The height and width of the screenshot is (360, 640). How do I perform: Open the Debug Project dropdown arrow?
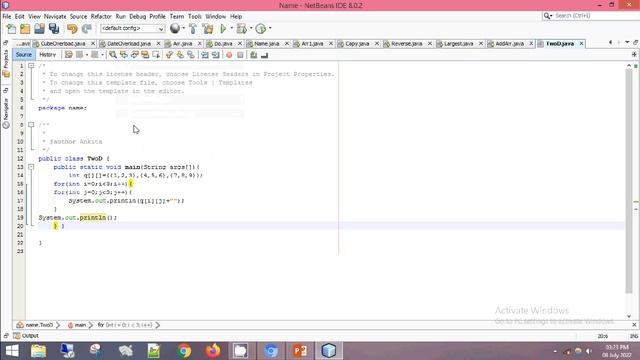(251, 28)
